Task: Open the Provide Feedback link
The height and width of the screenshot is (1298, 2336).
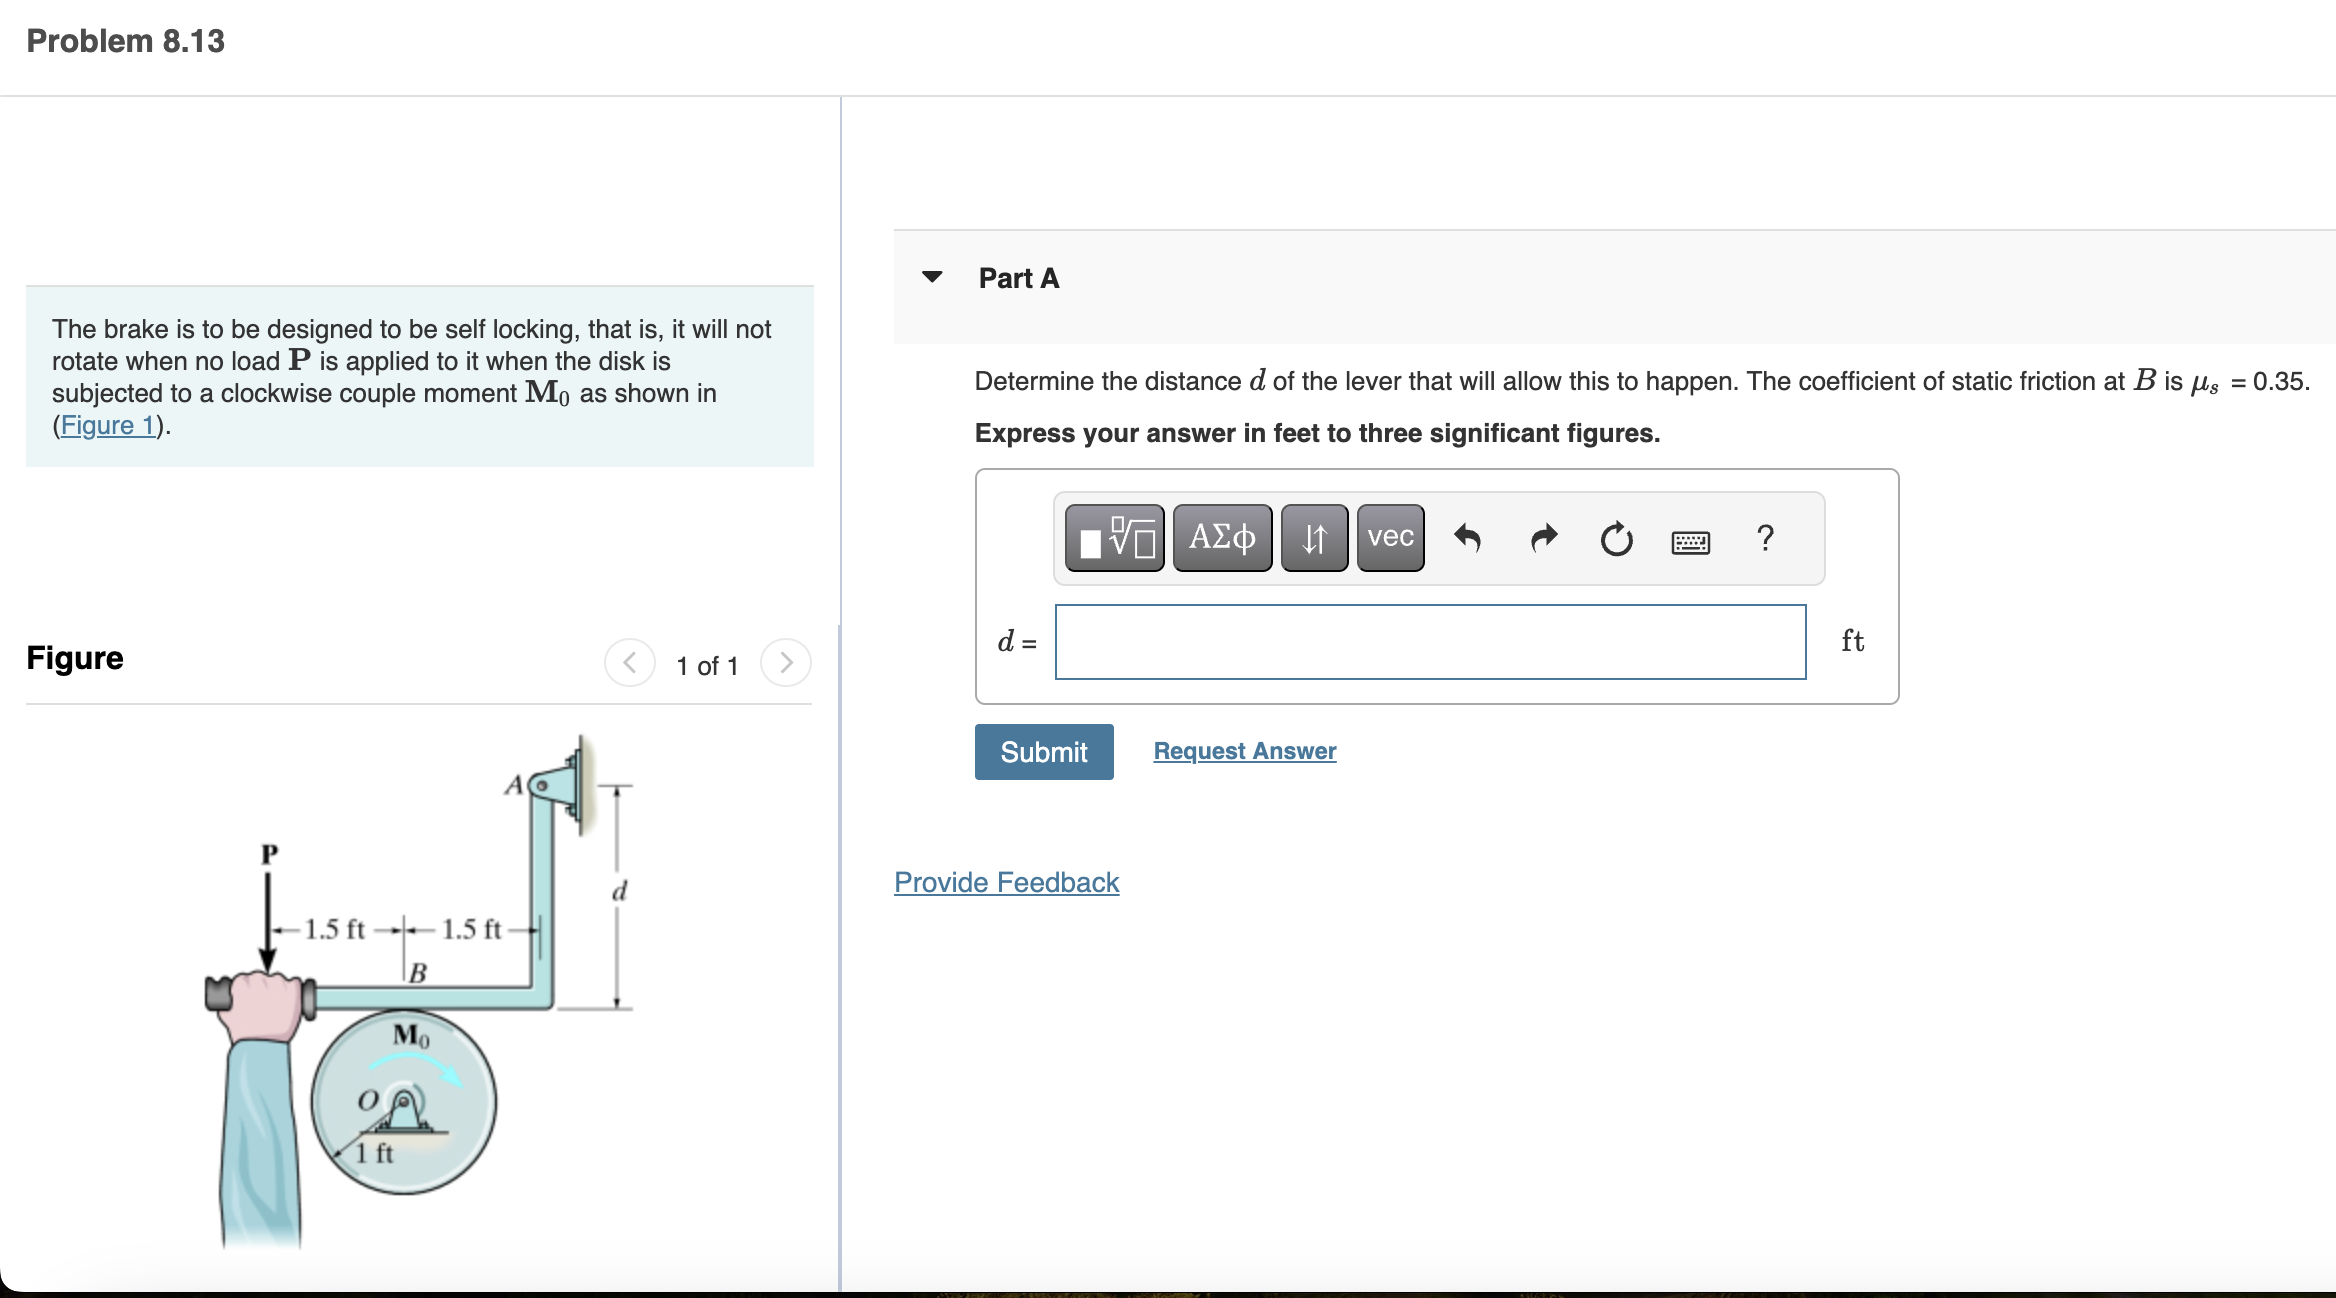Action: pos(1006,882)
